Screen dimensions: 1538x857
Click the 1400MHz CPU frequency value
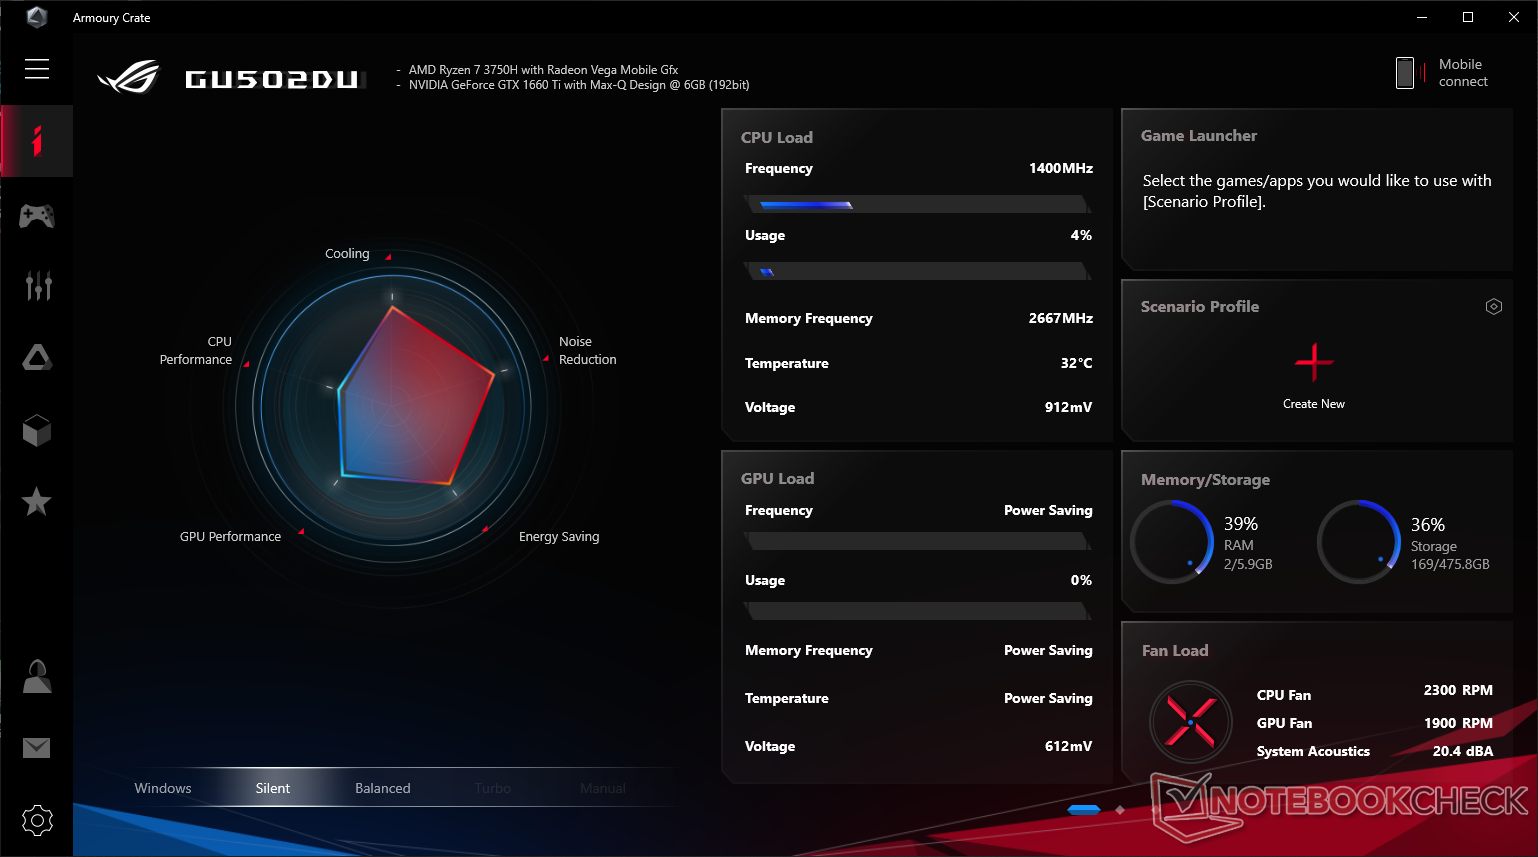(x=1061, y=169)
